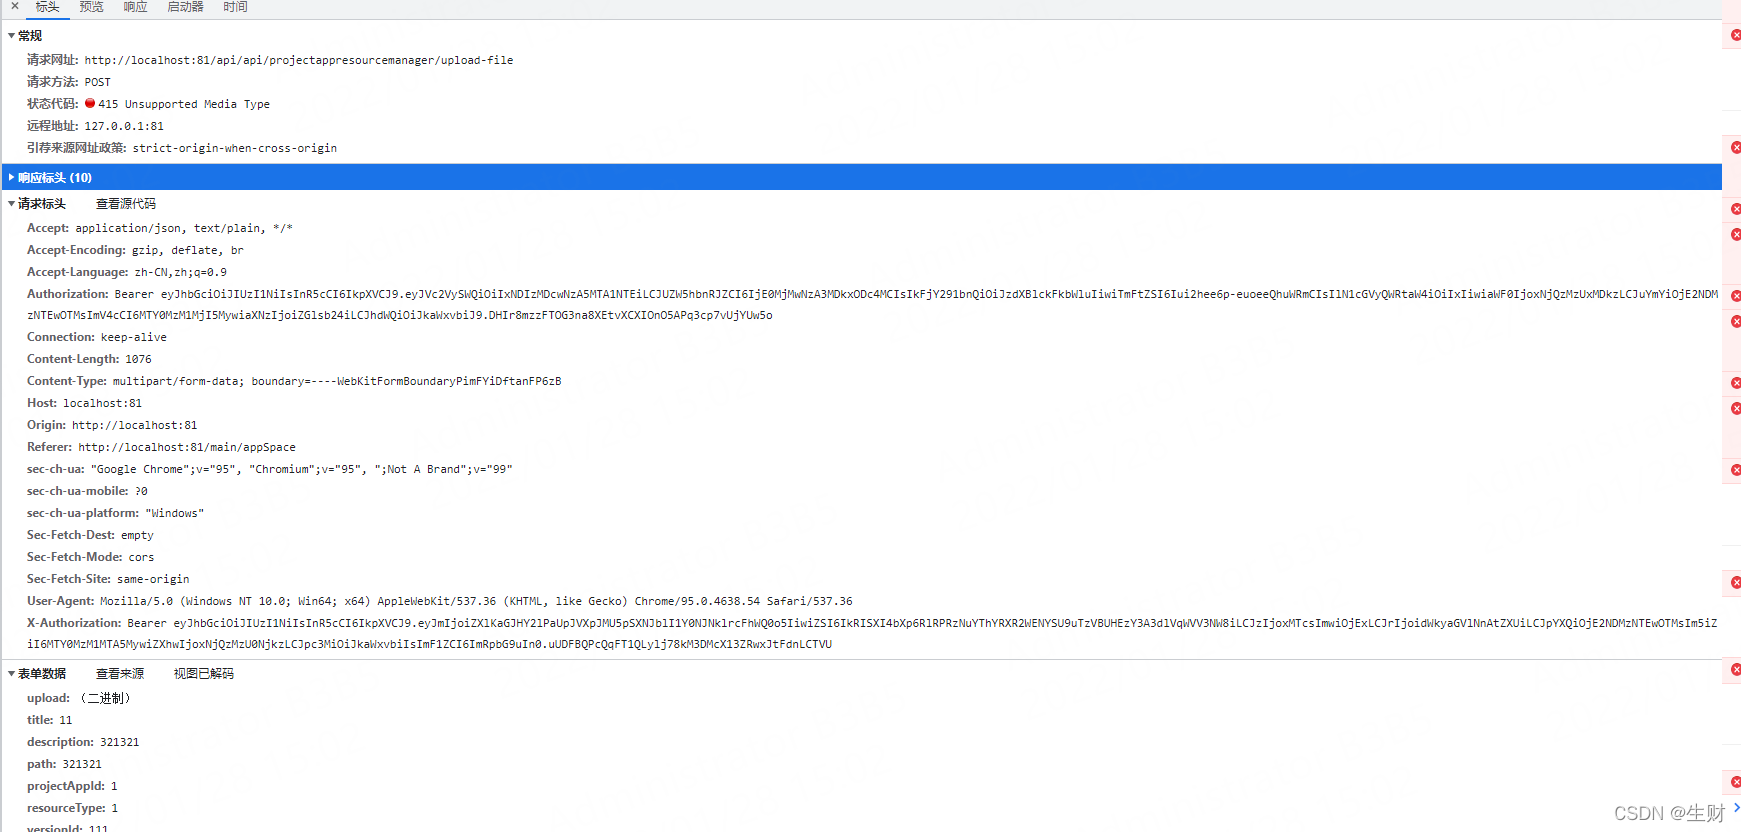1741x832 pixels.
Task: Select Sec-Fetch-Dest empty value
Action: [137, 536]
